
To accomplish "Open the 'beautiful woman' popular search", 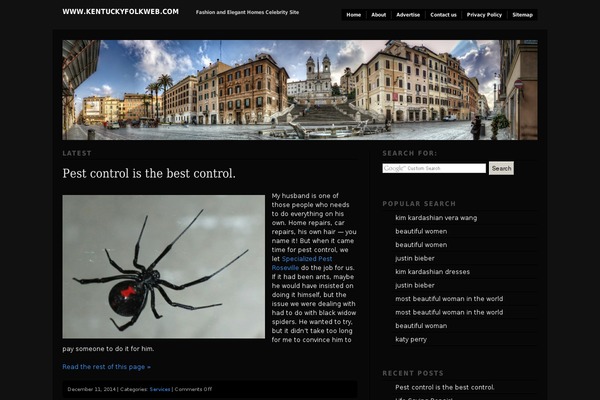I will [421, 326].
